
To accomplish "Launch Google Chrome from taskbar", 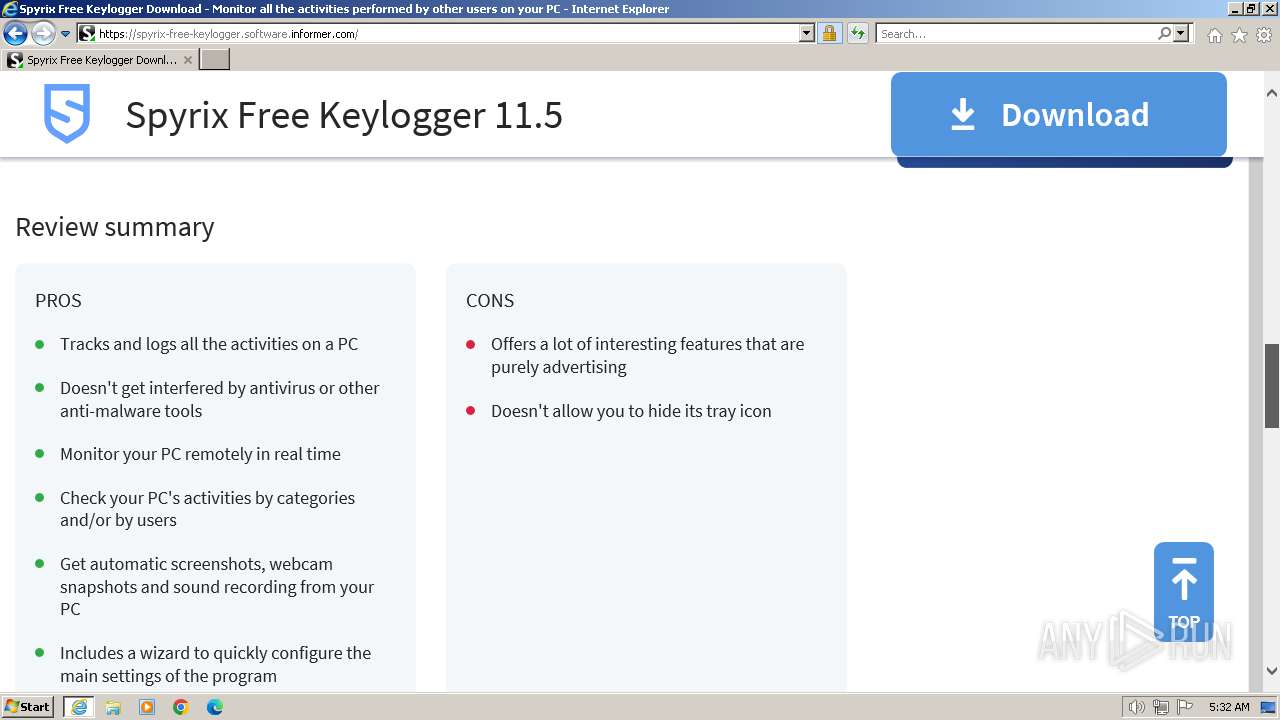I will (x=181, y=707).
